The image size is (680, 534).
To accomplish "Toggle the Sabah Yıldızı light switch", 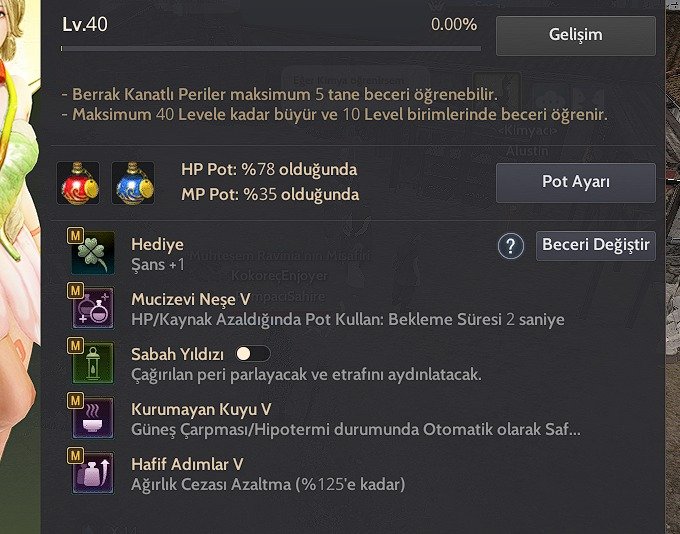I will click(253, 354).
